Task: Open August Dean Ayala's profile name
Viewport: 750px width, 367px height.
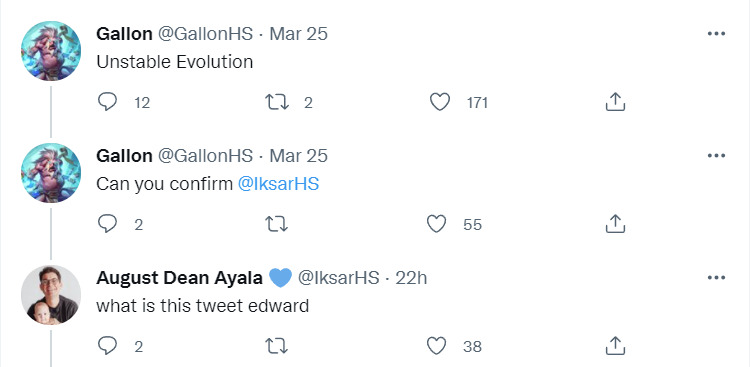Action: [x=179, y=278]
